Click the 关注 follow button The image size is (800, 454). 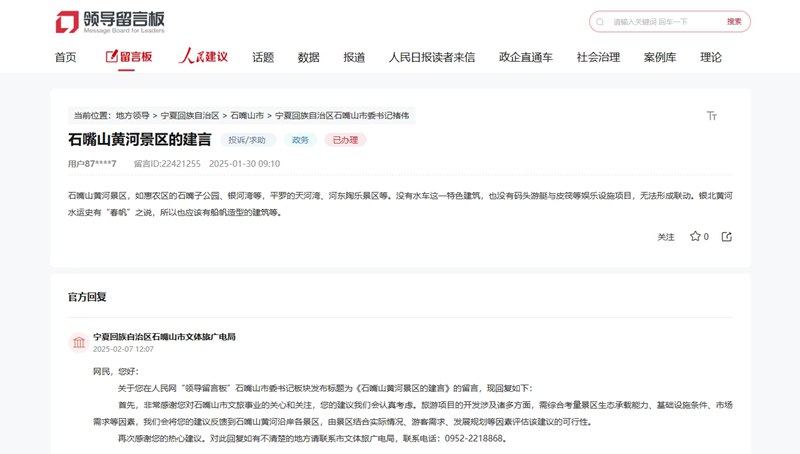pos(666,237)
